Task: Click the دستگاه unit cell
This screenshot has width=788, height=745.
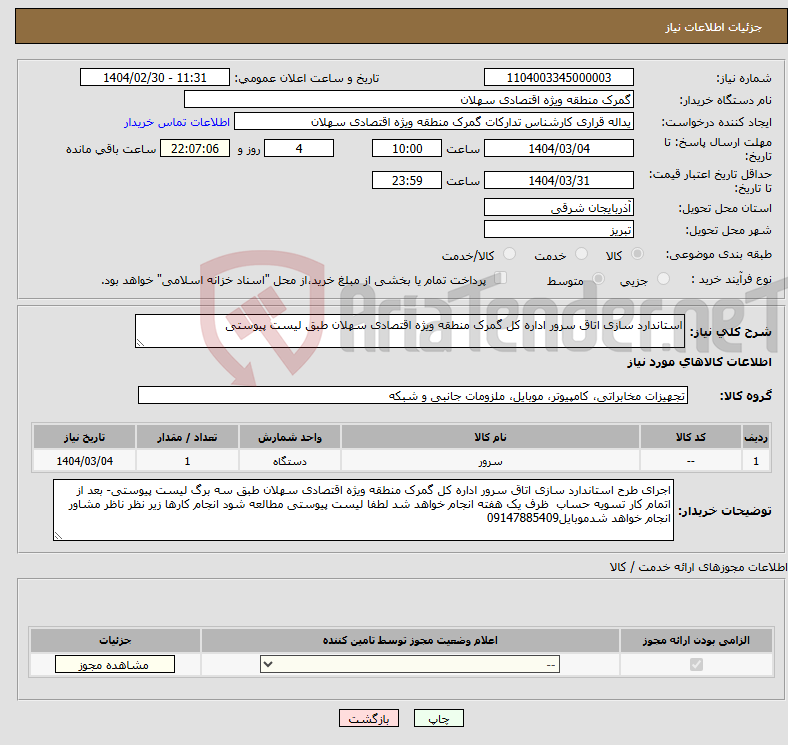Action: (290, 461)
